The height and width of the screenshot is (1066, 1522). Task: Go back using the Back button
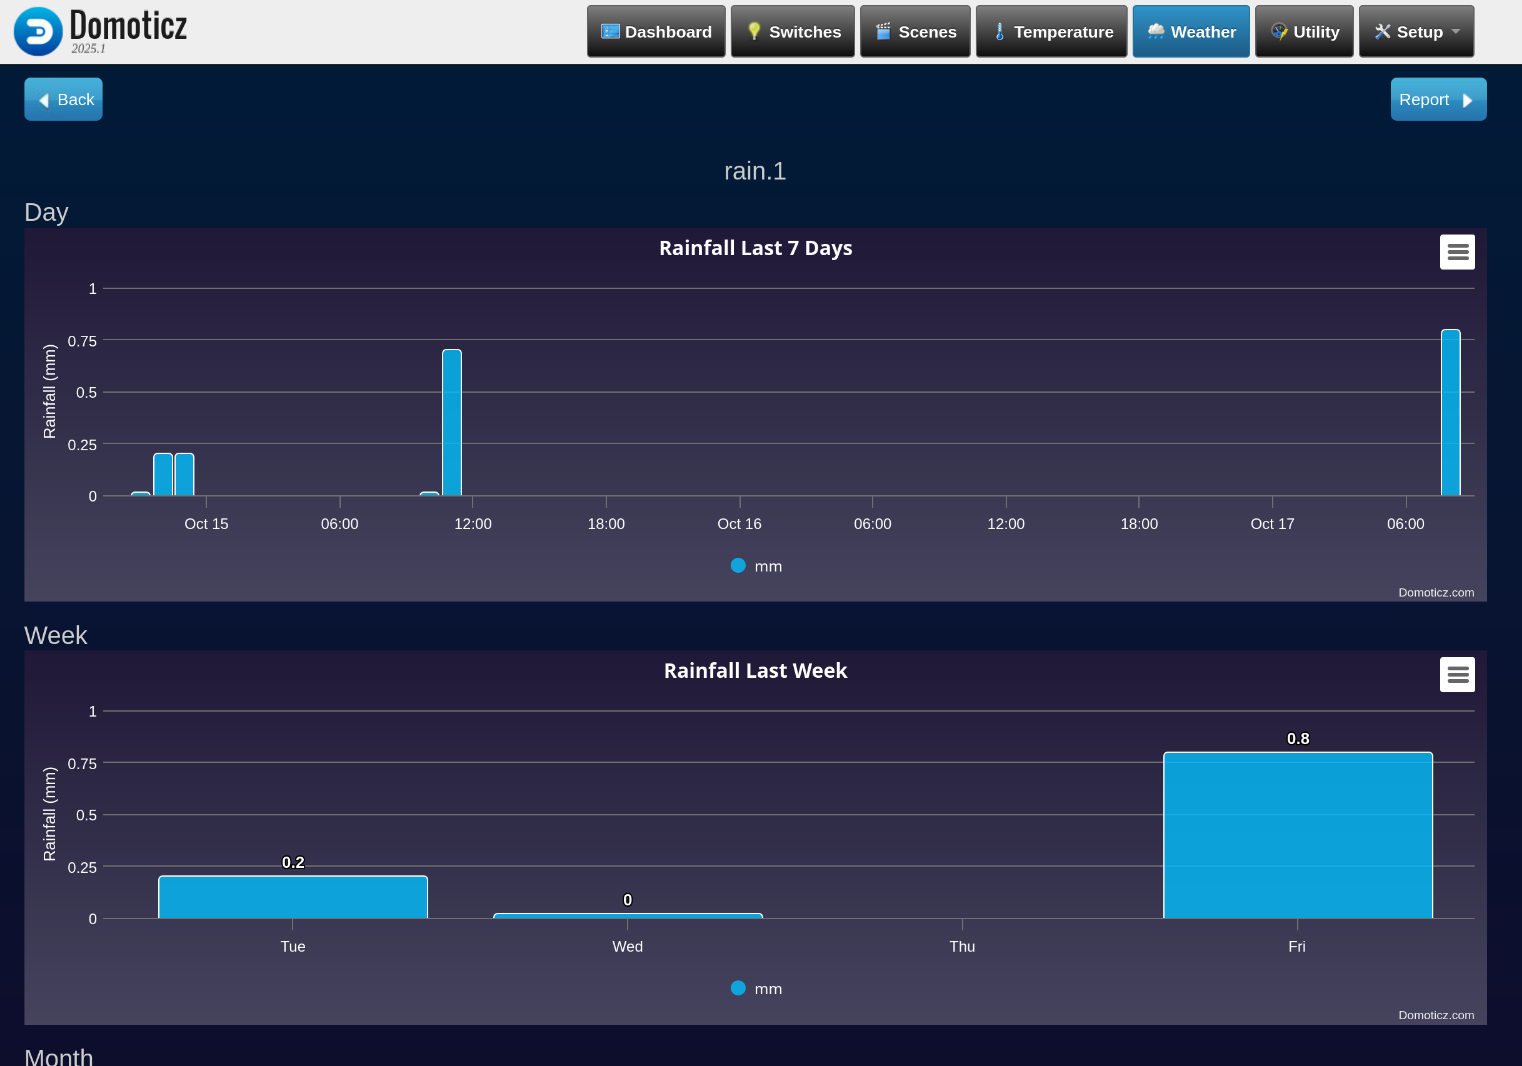64,100
